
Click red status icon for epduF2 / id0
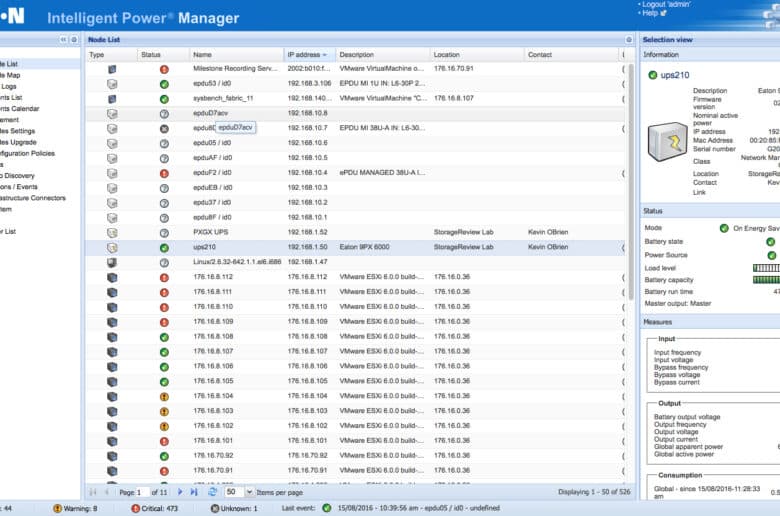pyautogui.click(x=164, y=174)
